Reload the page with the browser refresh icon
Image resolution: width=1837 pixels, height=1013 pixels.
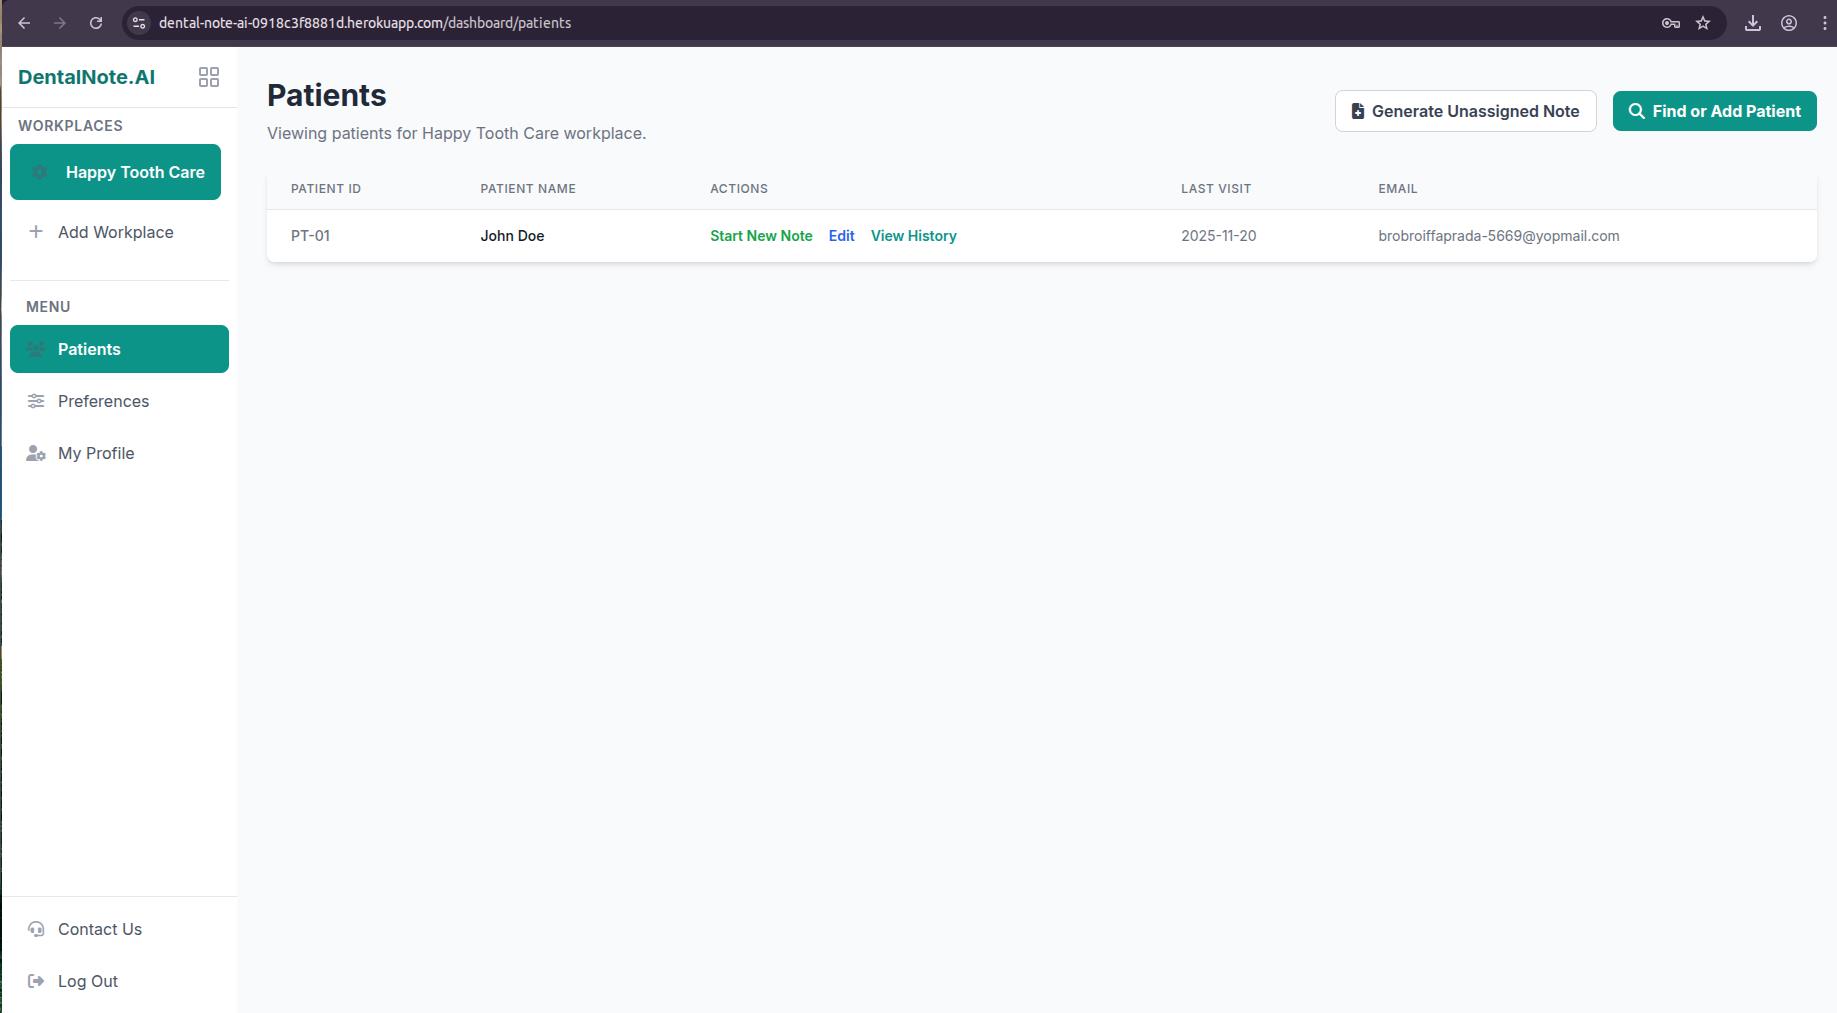[x=96, y=23]
